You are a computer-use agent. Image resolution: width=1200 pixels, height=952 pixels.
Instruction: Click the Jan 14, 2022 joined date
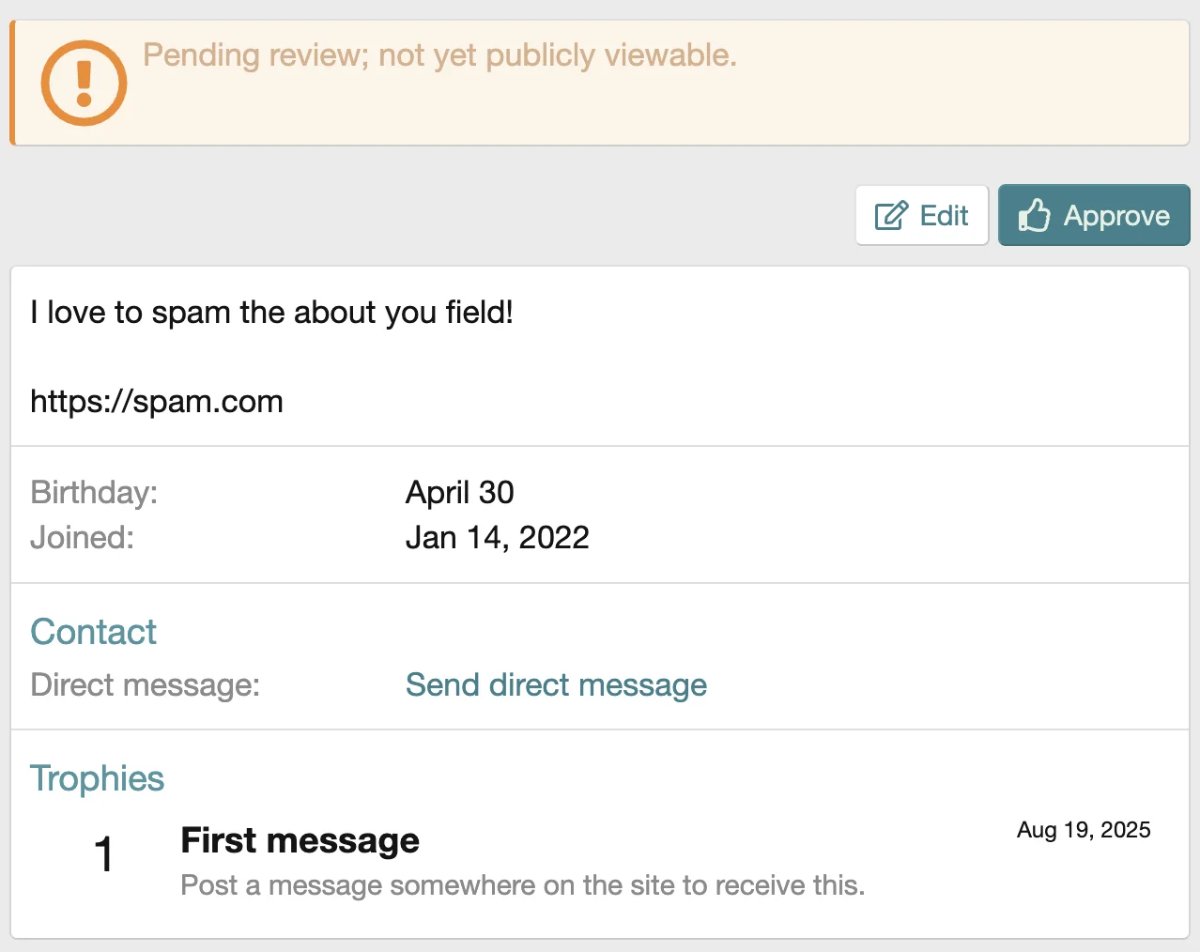coord(497,538)
